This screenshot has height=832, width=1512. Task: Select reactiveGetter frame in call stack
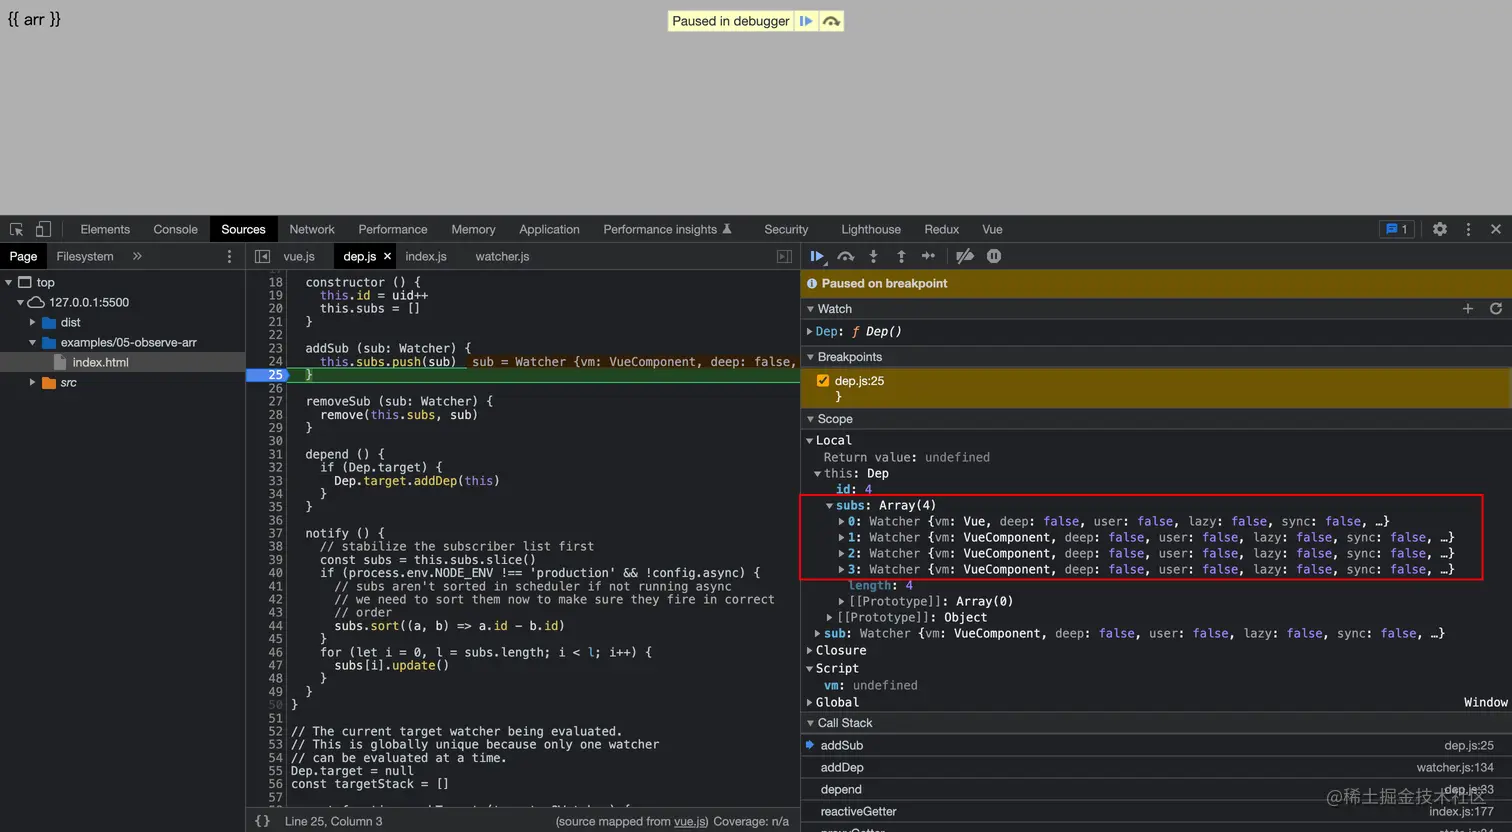[x=1156, y=811]
